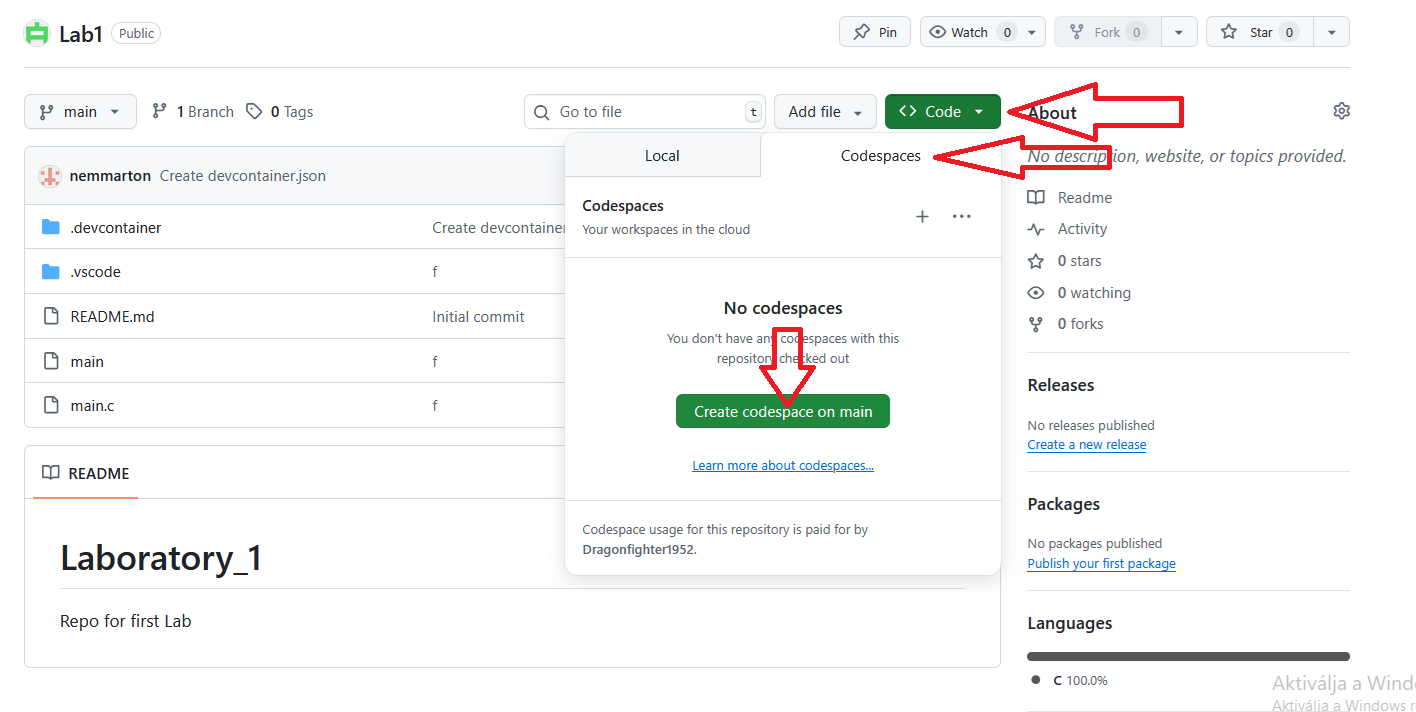Click the About settings gear icon
This screenshot has height=712, width=1416.
pyautogui.click(x=1341, y=111)
